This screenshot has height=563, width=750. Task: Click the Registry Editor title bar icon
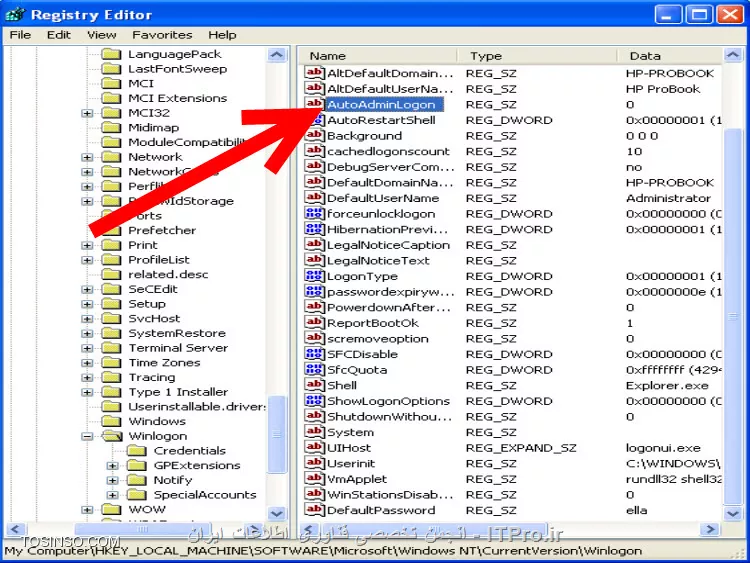(x=15, y=14)
